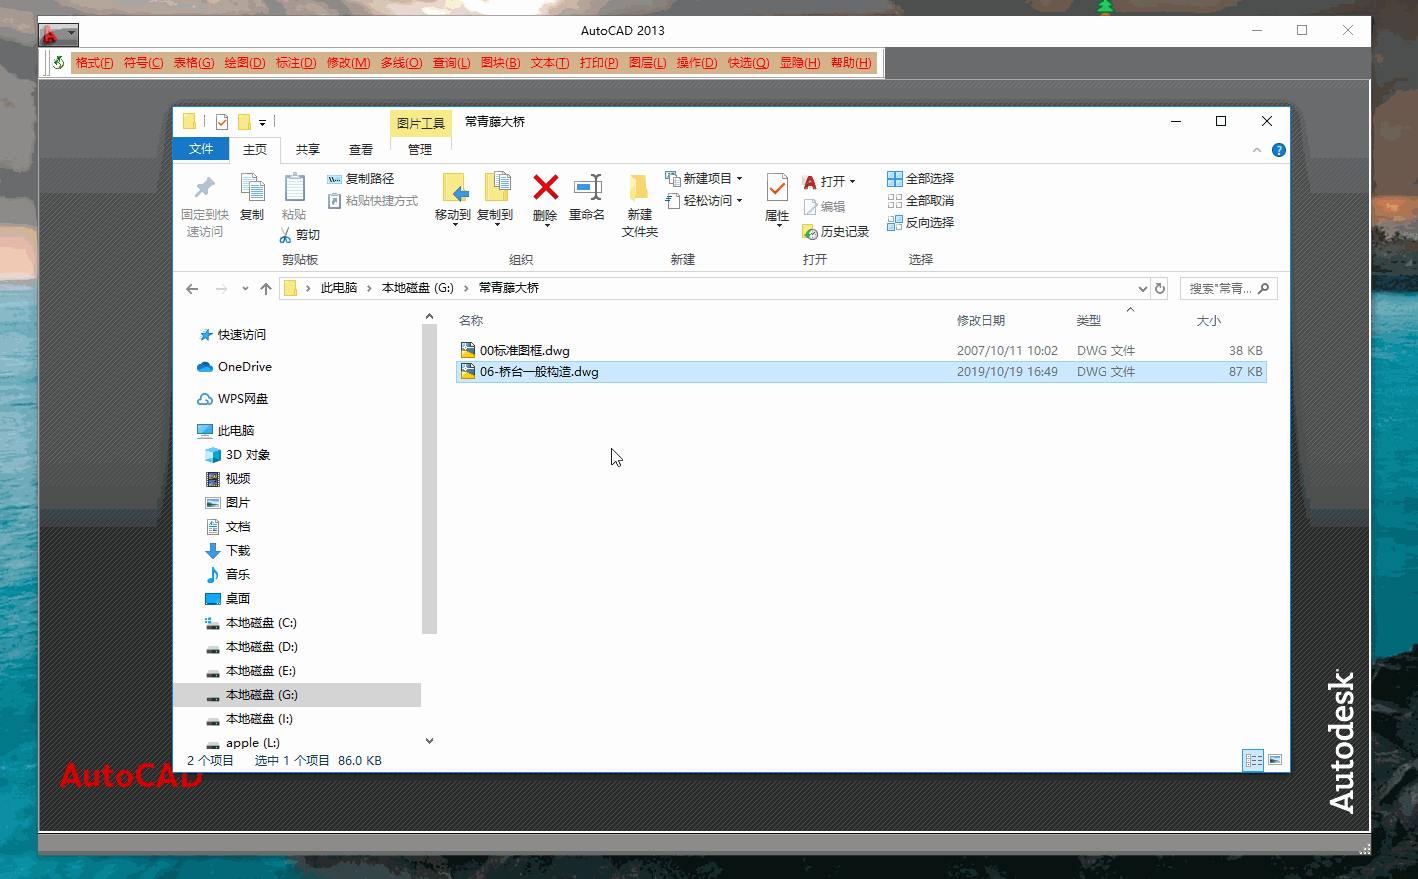The width and height of the screenshot is (1418, 879).
Task: Click the Rename (重命名) icon
Action: 587,187
